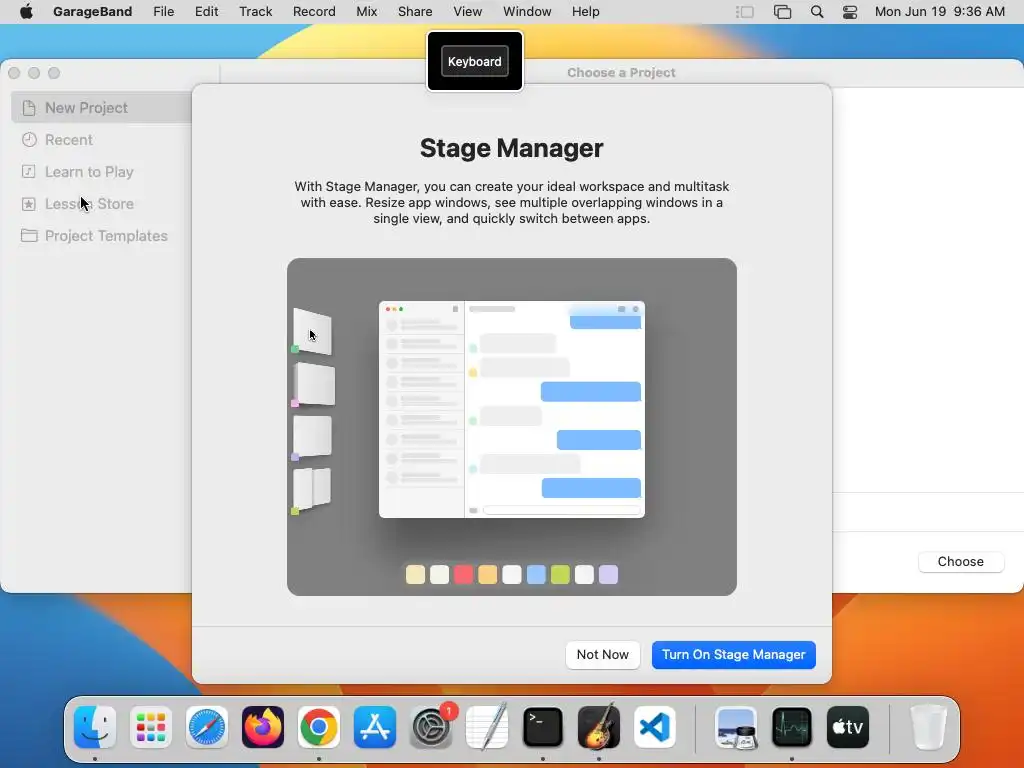
Task: Open Spotlight search in menu bar
Action: (x=817, y=12)
